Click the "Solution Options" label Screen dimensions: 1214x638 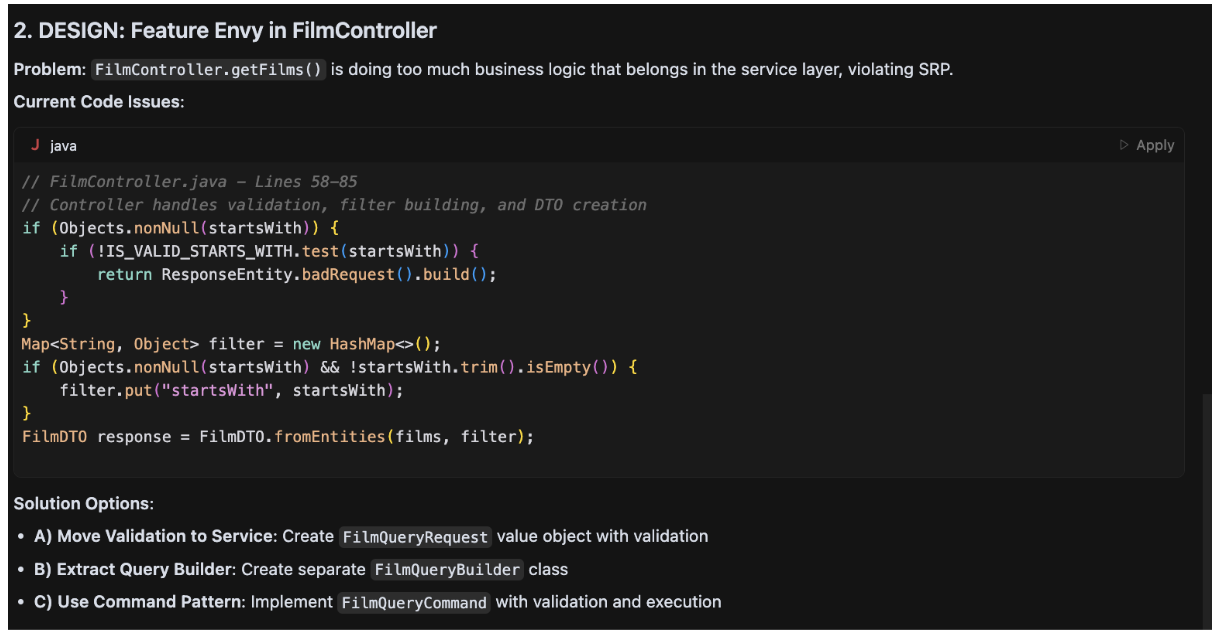point(84,504)
